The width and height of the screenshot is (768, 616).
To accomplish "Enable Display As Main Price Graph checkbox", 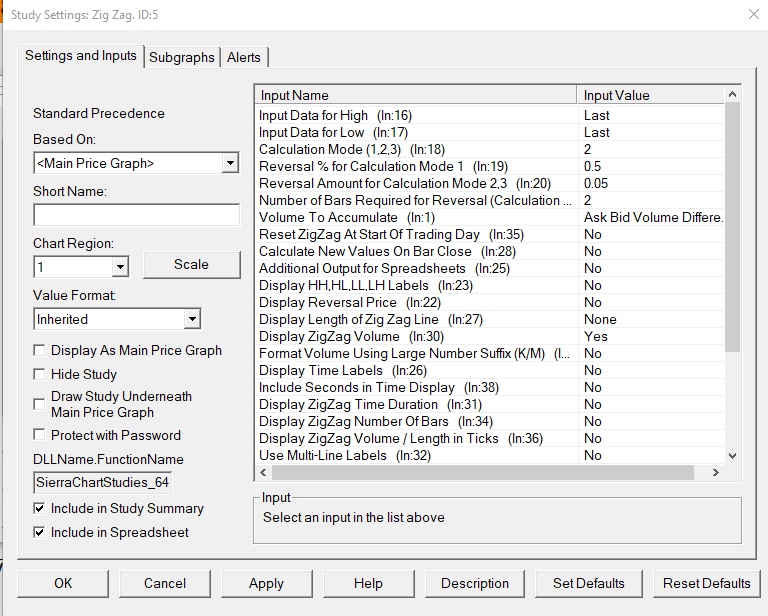I will pyautogui.click(x=40, y=351).
